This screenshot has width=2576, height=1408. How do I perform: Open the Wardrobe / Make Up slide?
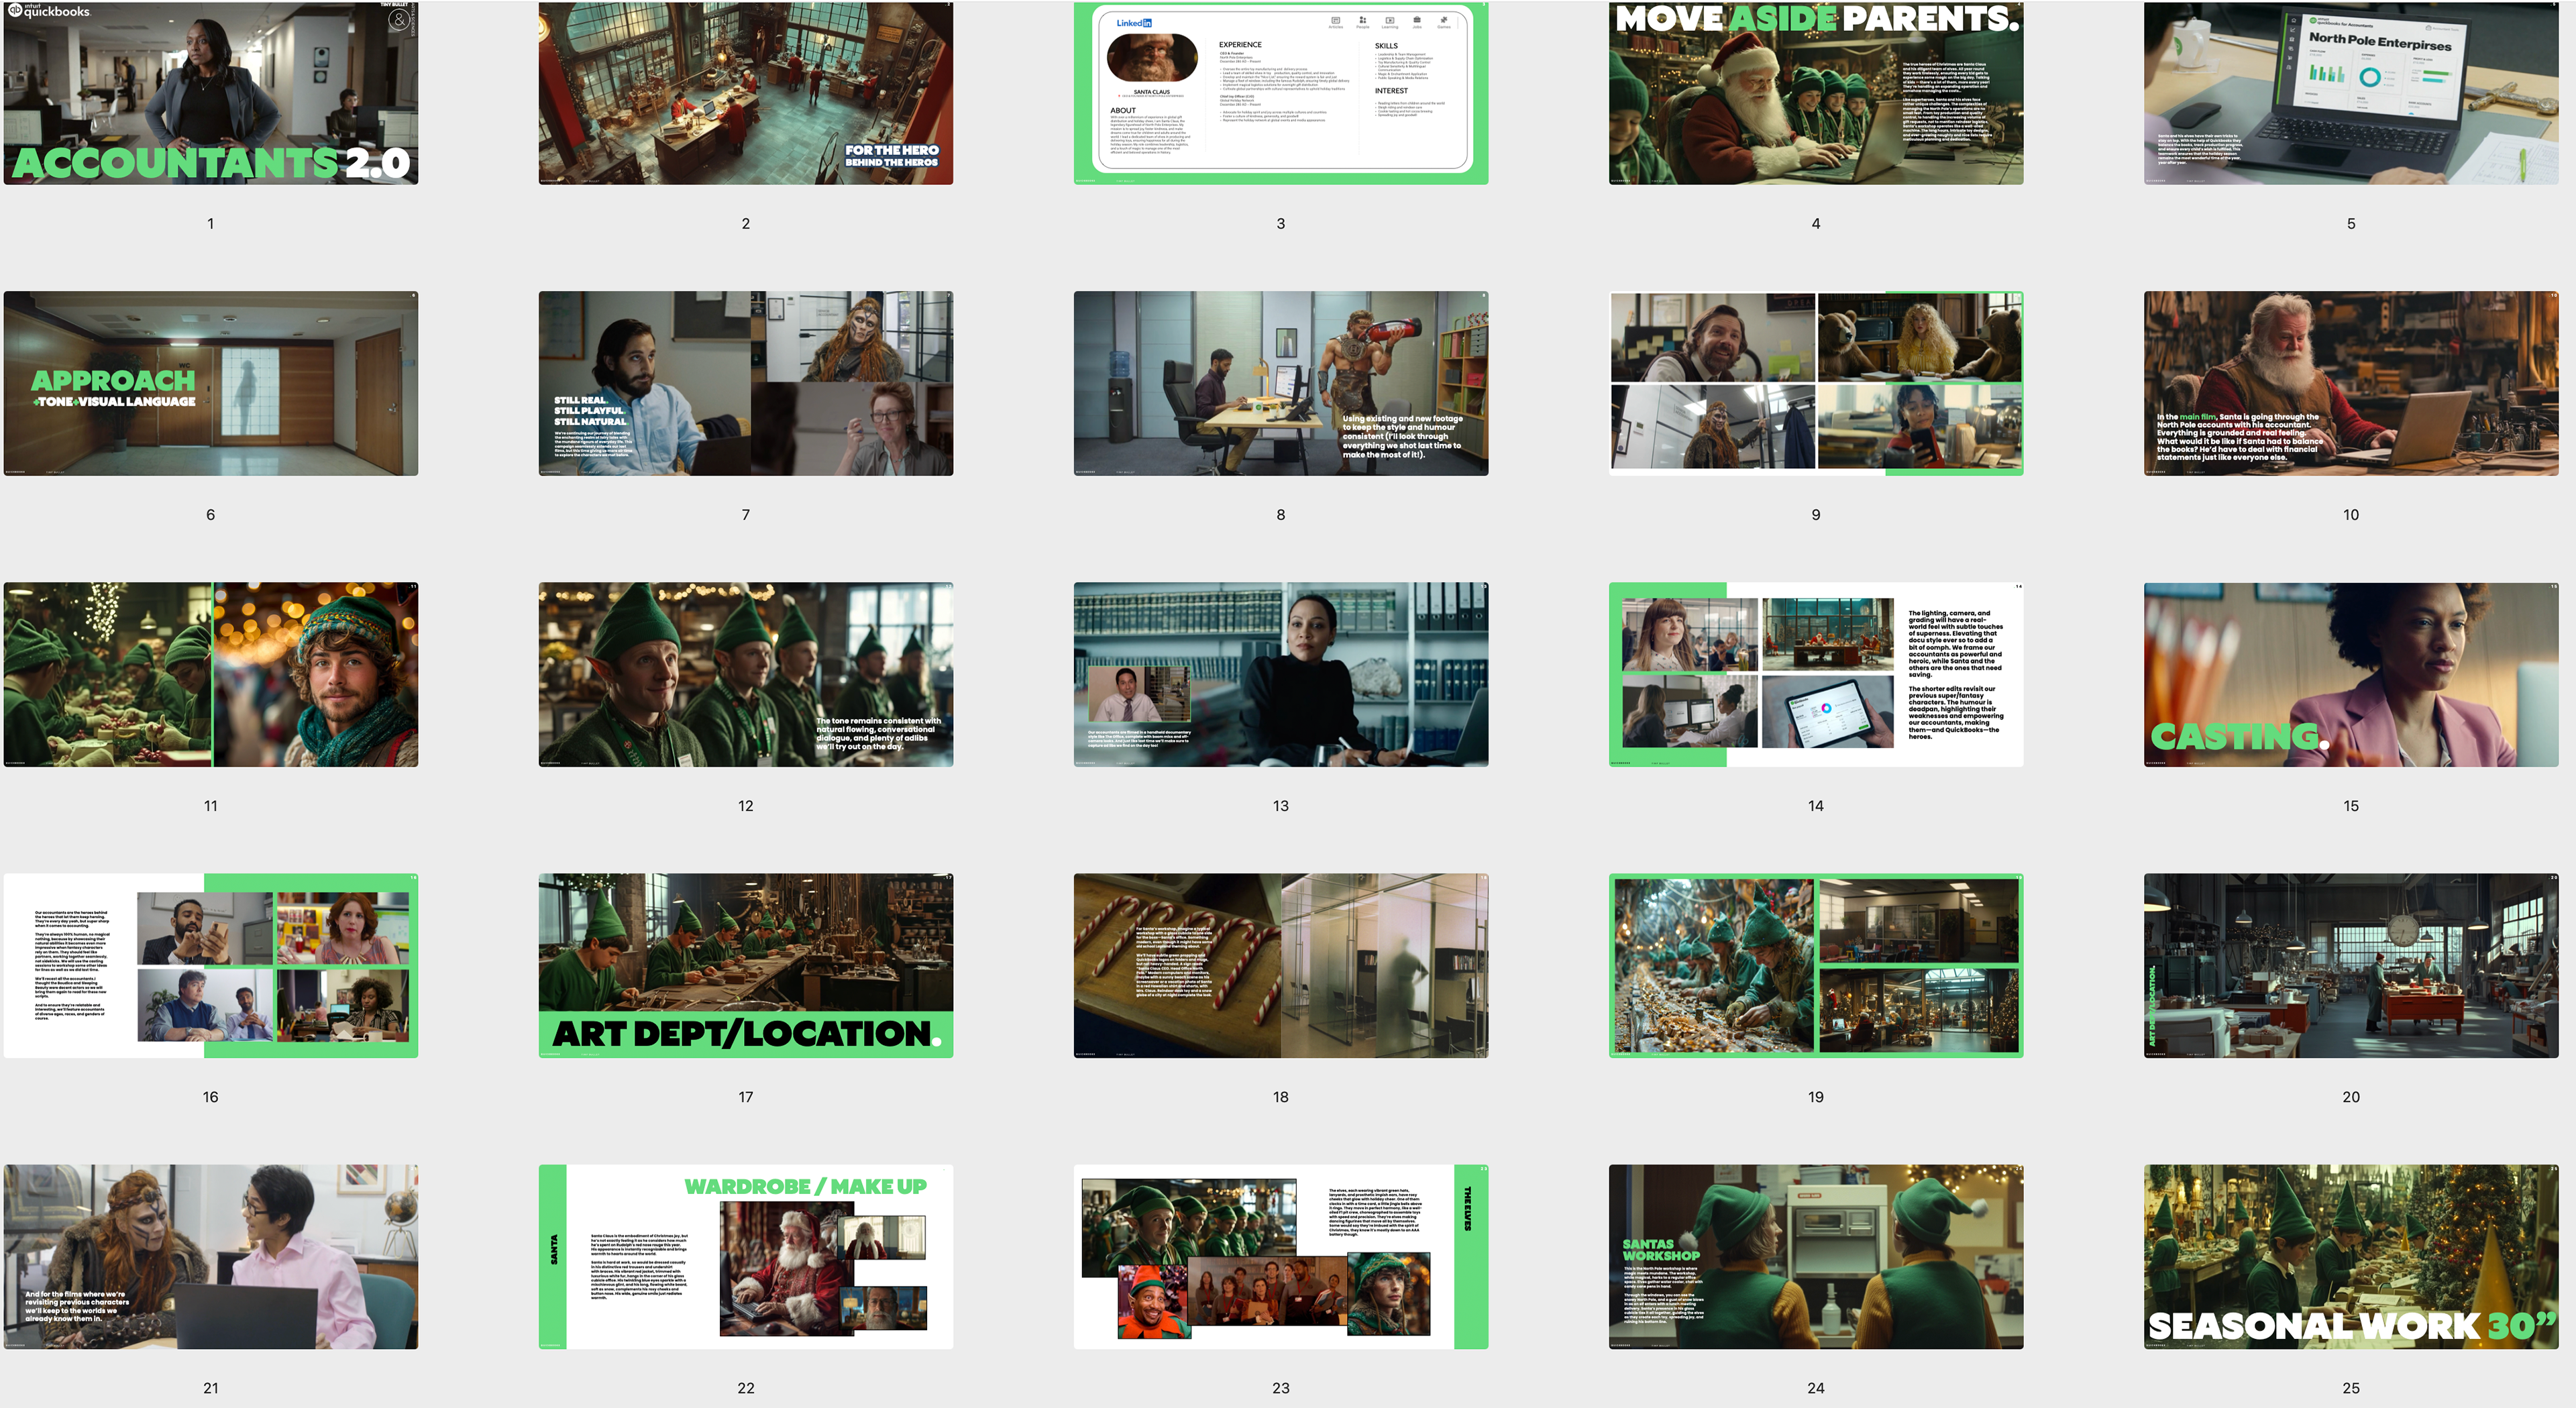745,1256
